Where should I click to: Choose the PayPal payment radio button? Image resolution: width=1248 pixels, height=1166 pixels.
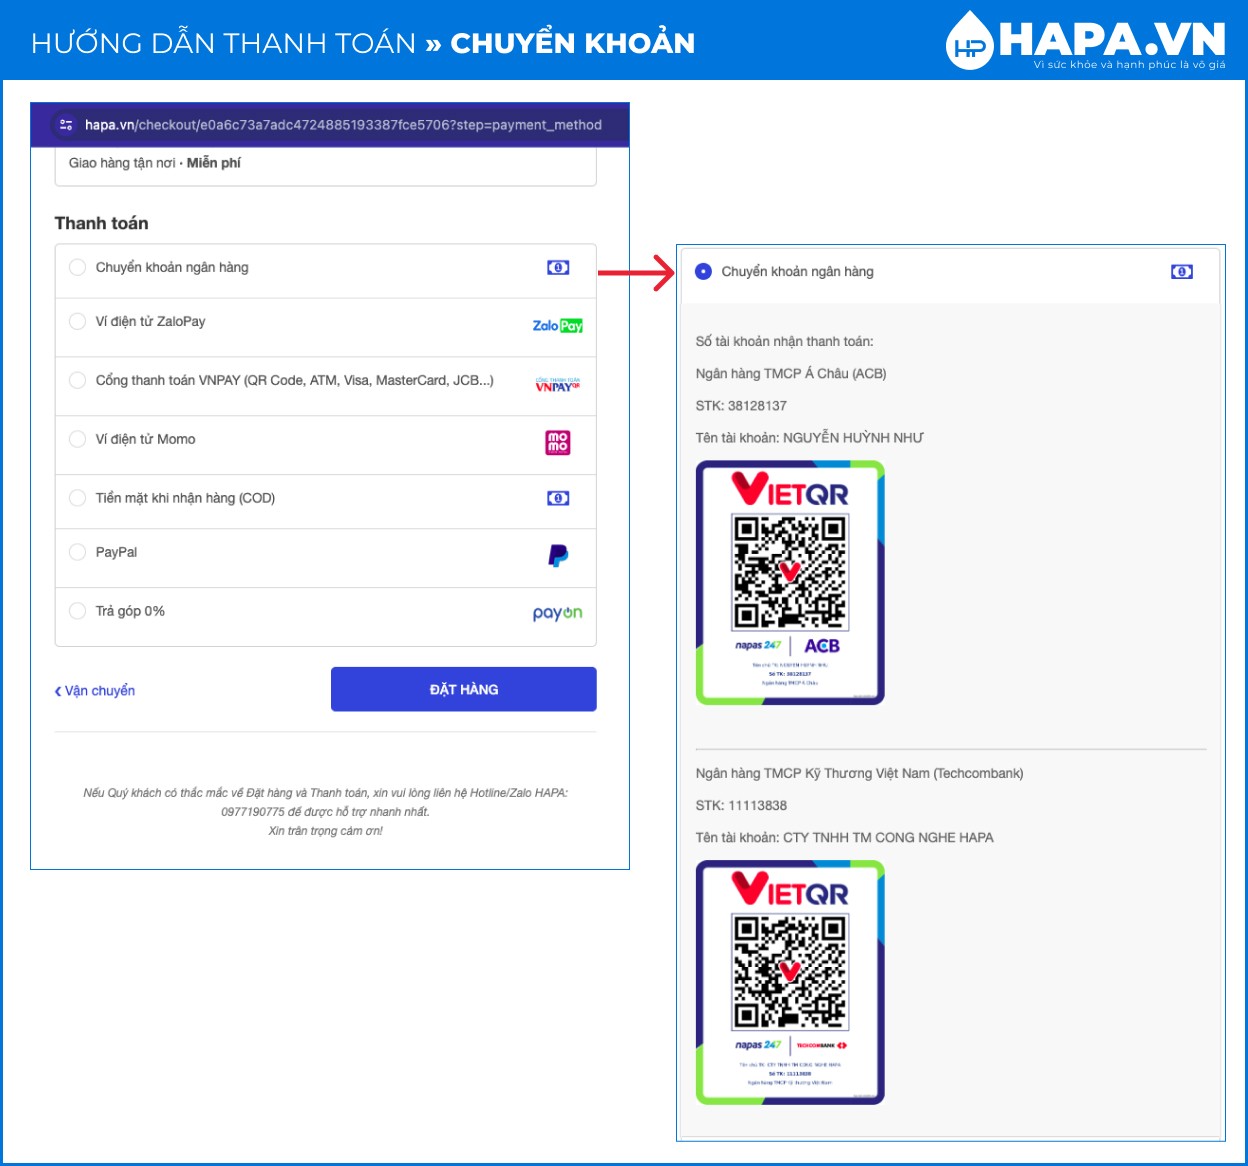[77, 552]
